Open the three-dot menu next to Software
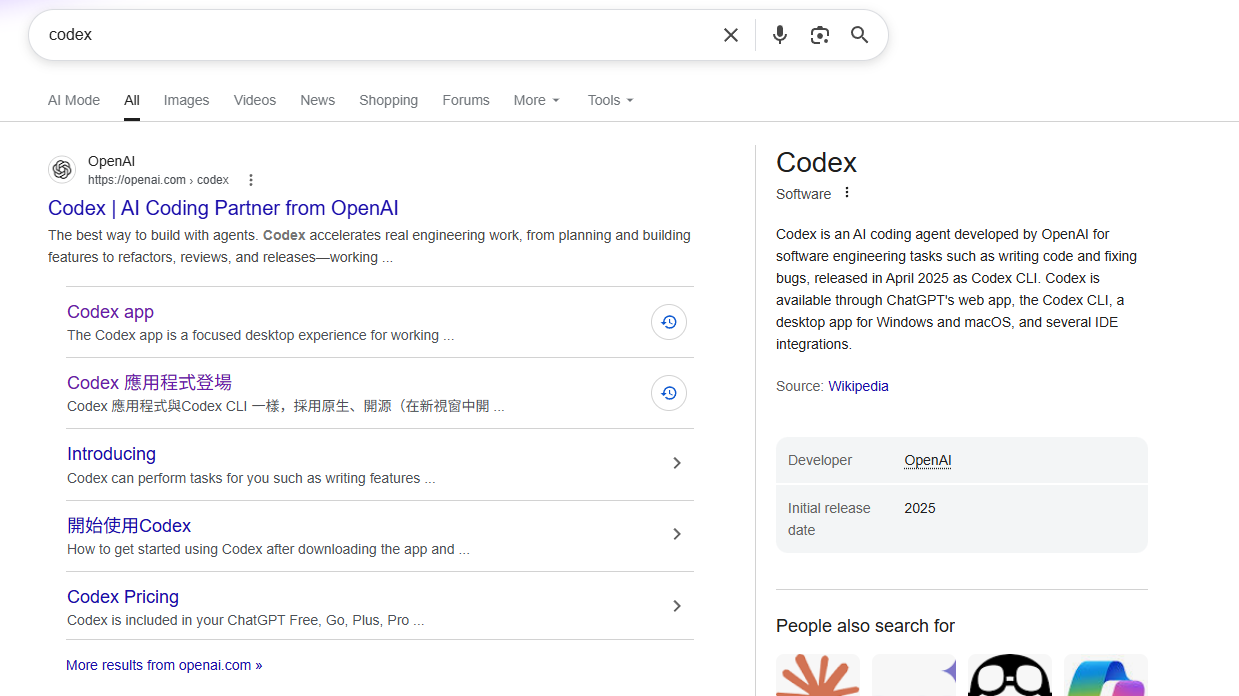 click(847, 193)
